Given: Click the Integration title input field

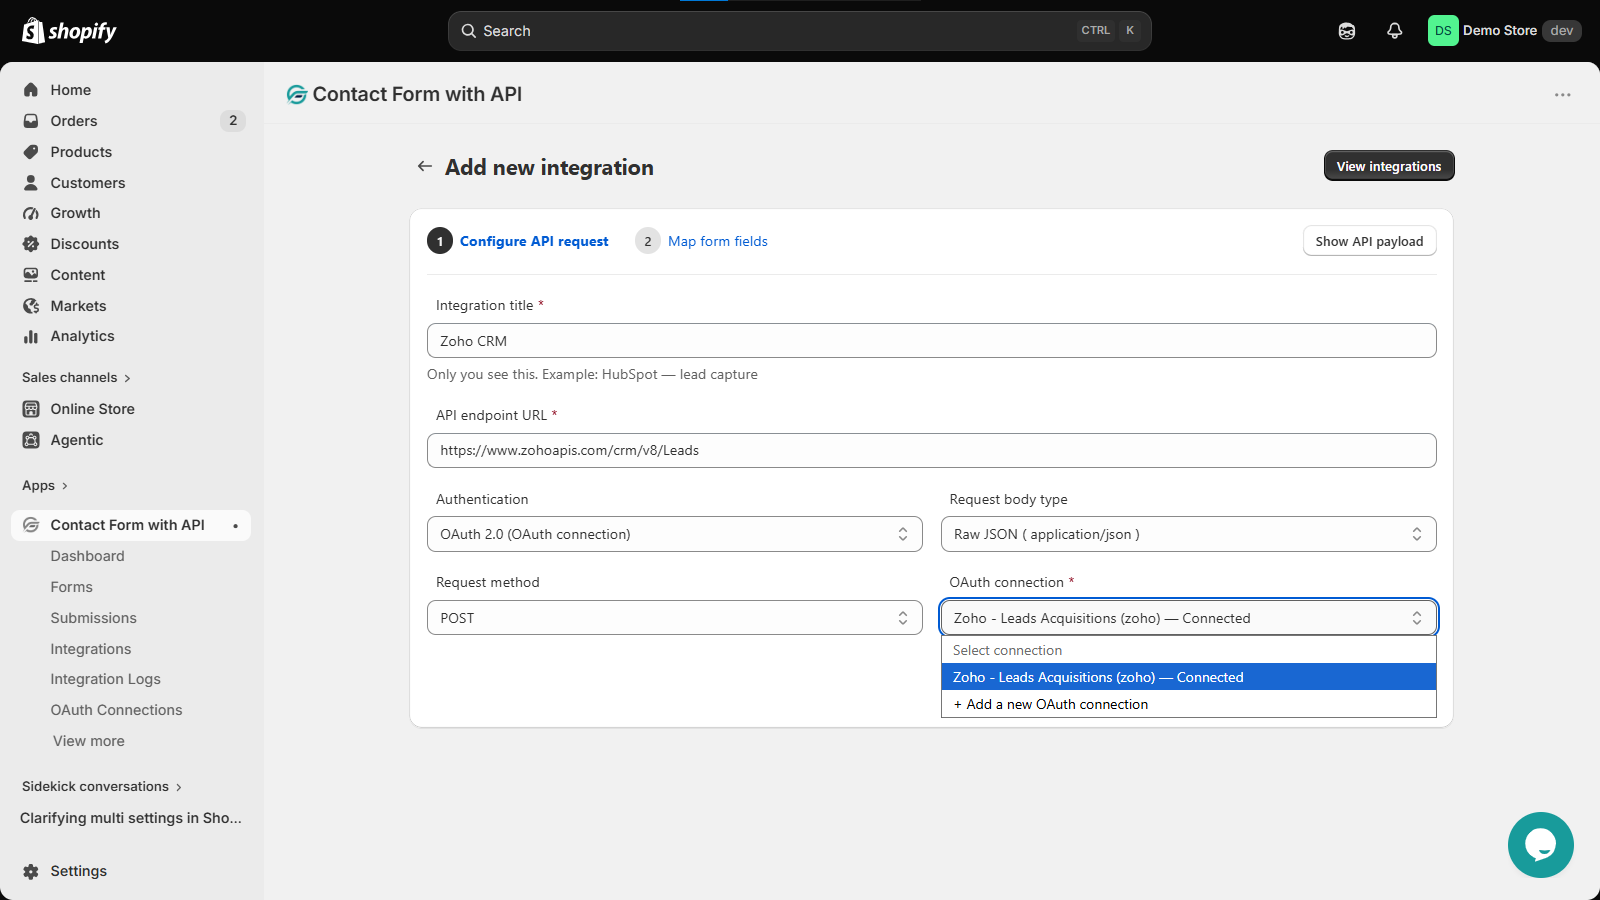Looking at the screenshot, I should click(932, 341).
